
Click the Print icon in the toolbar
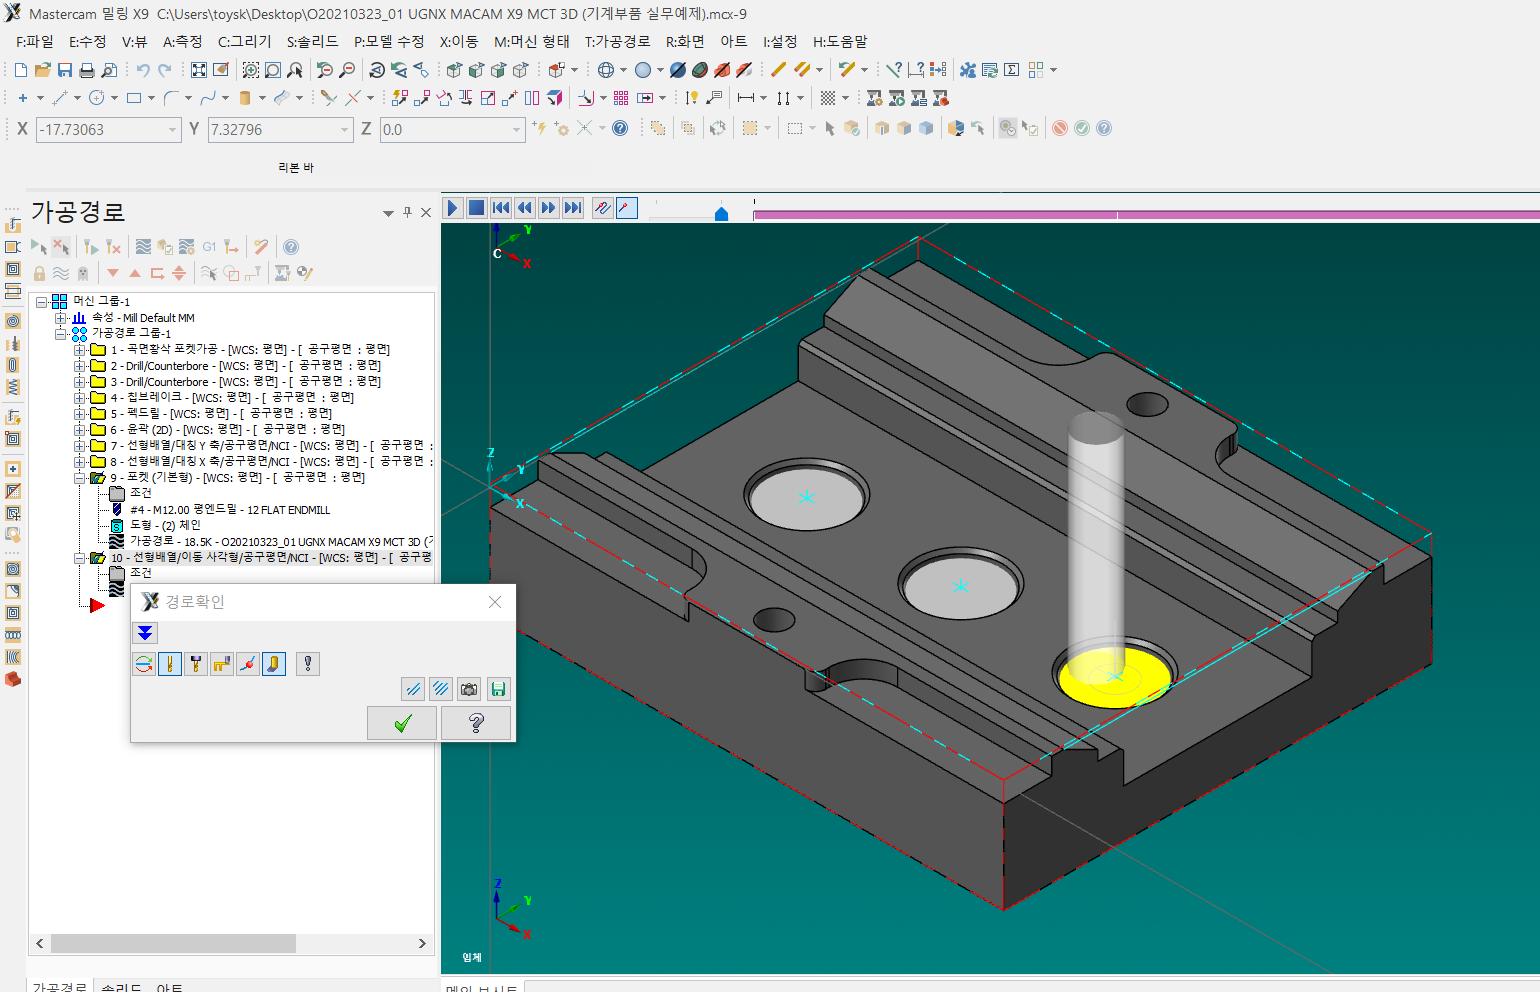point(87,70)
